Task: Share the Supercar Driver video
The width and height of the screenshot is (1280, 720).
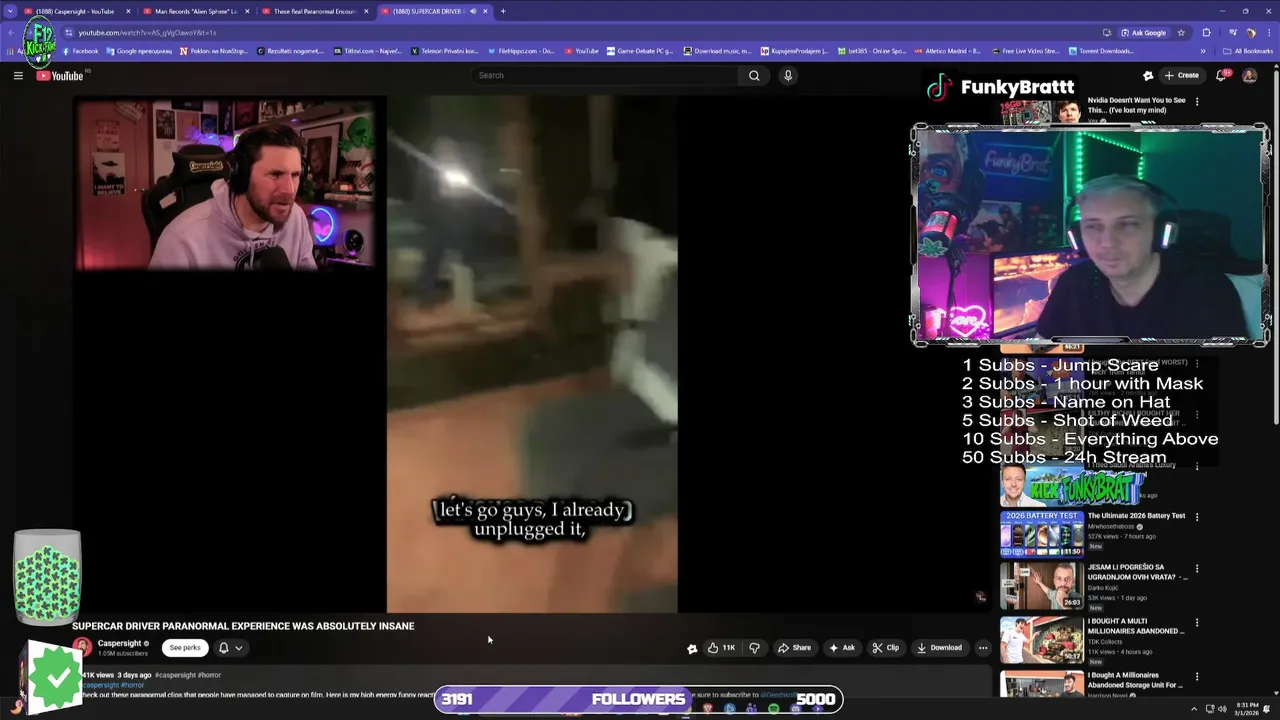Action: click(794, 648)
